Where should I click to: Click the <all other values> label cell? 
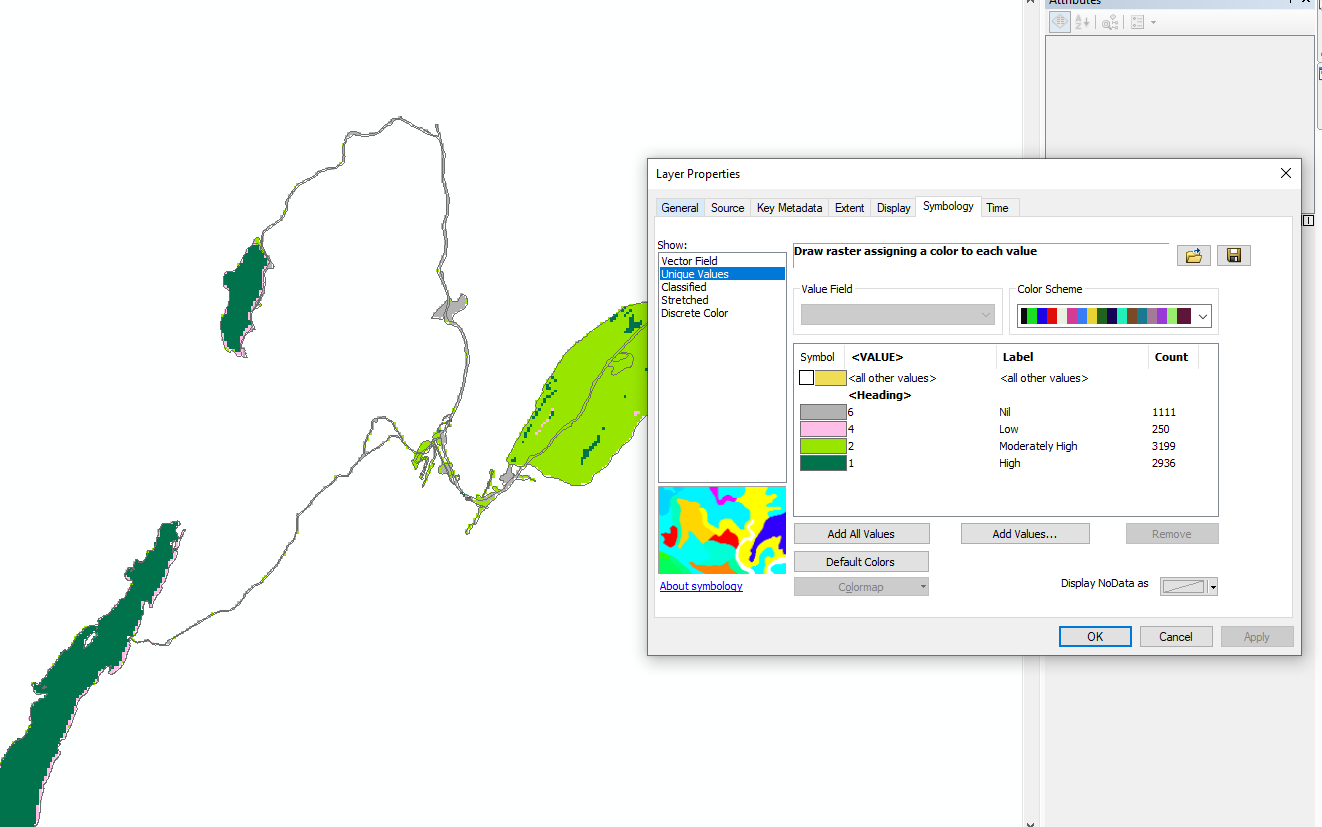[x=1044, y=378]
